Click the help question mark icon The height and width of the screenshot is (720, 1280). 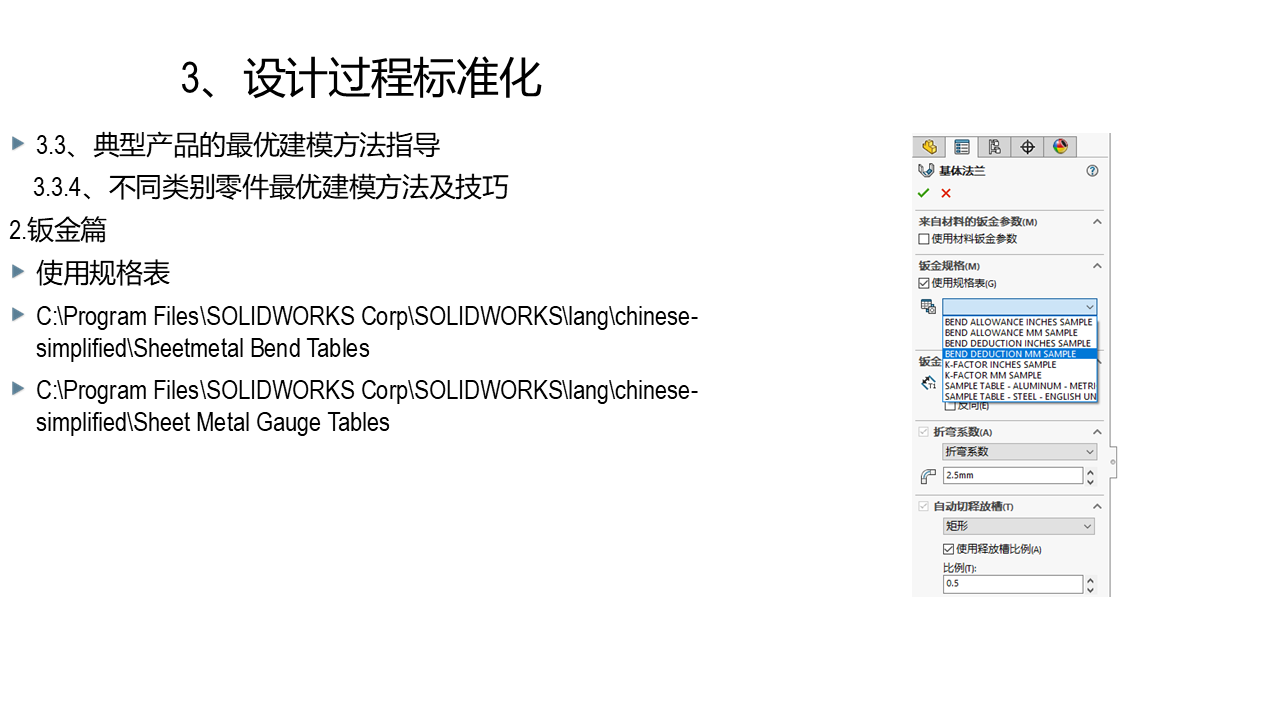(1092, 171)
